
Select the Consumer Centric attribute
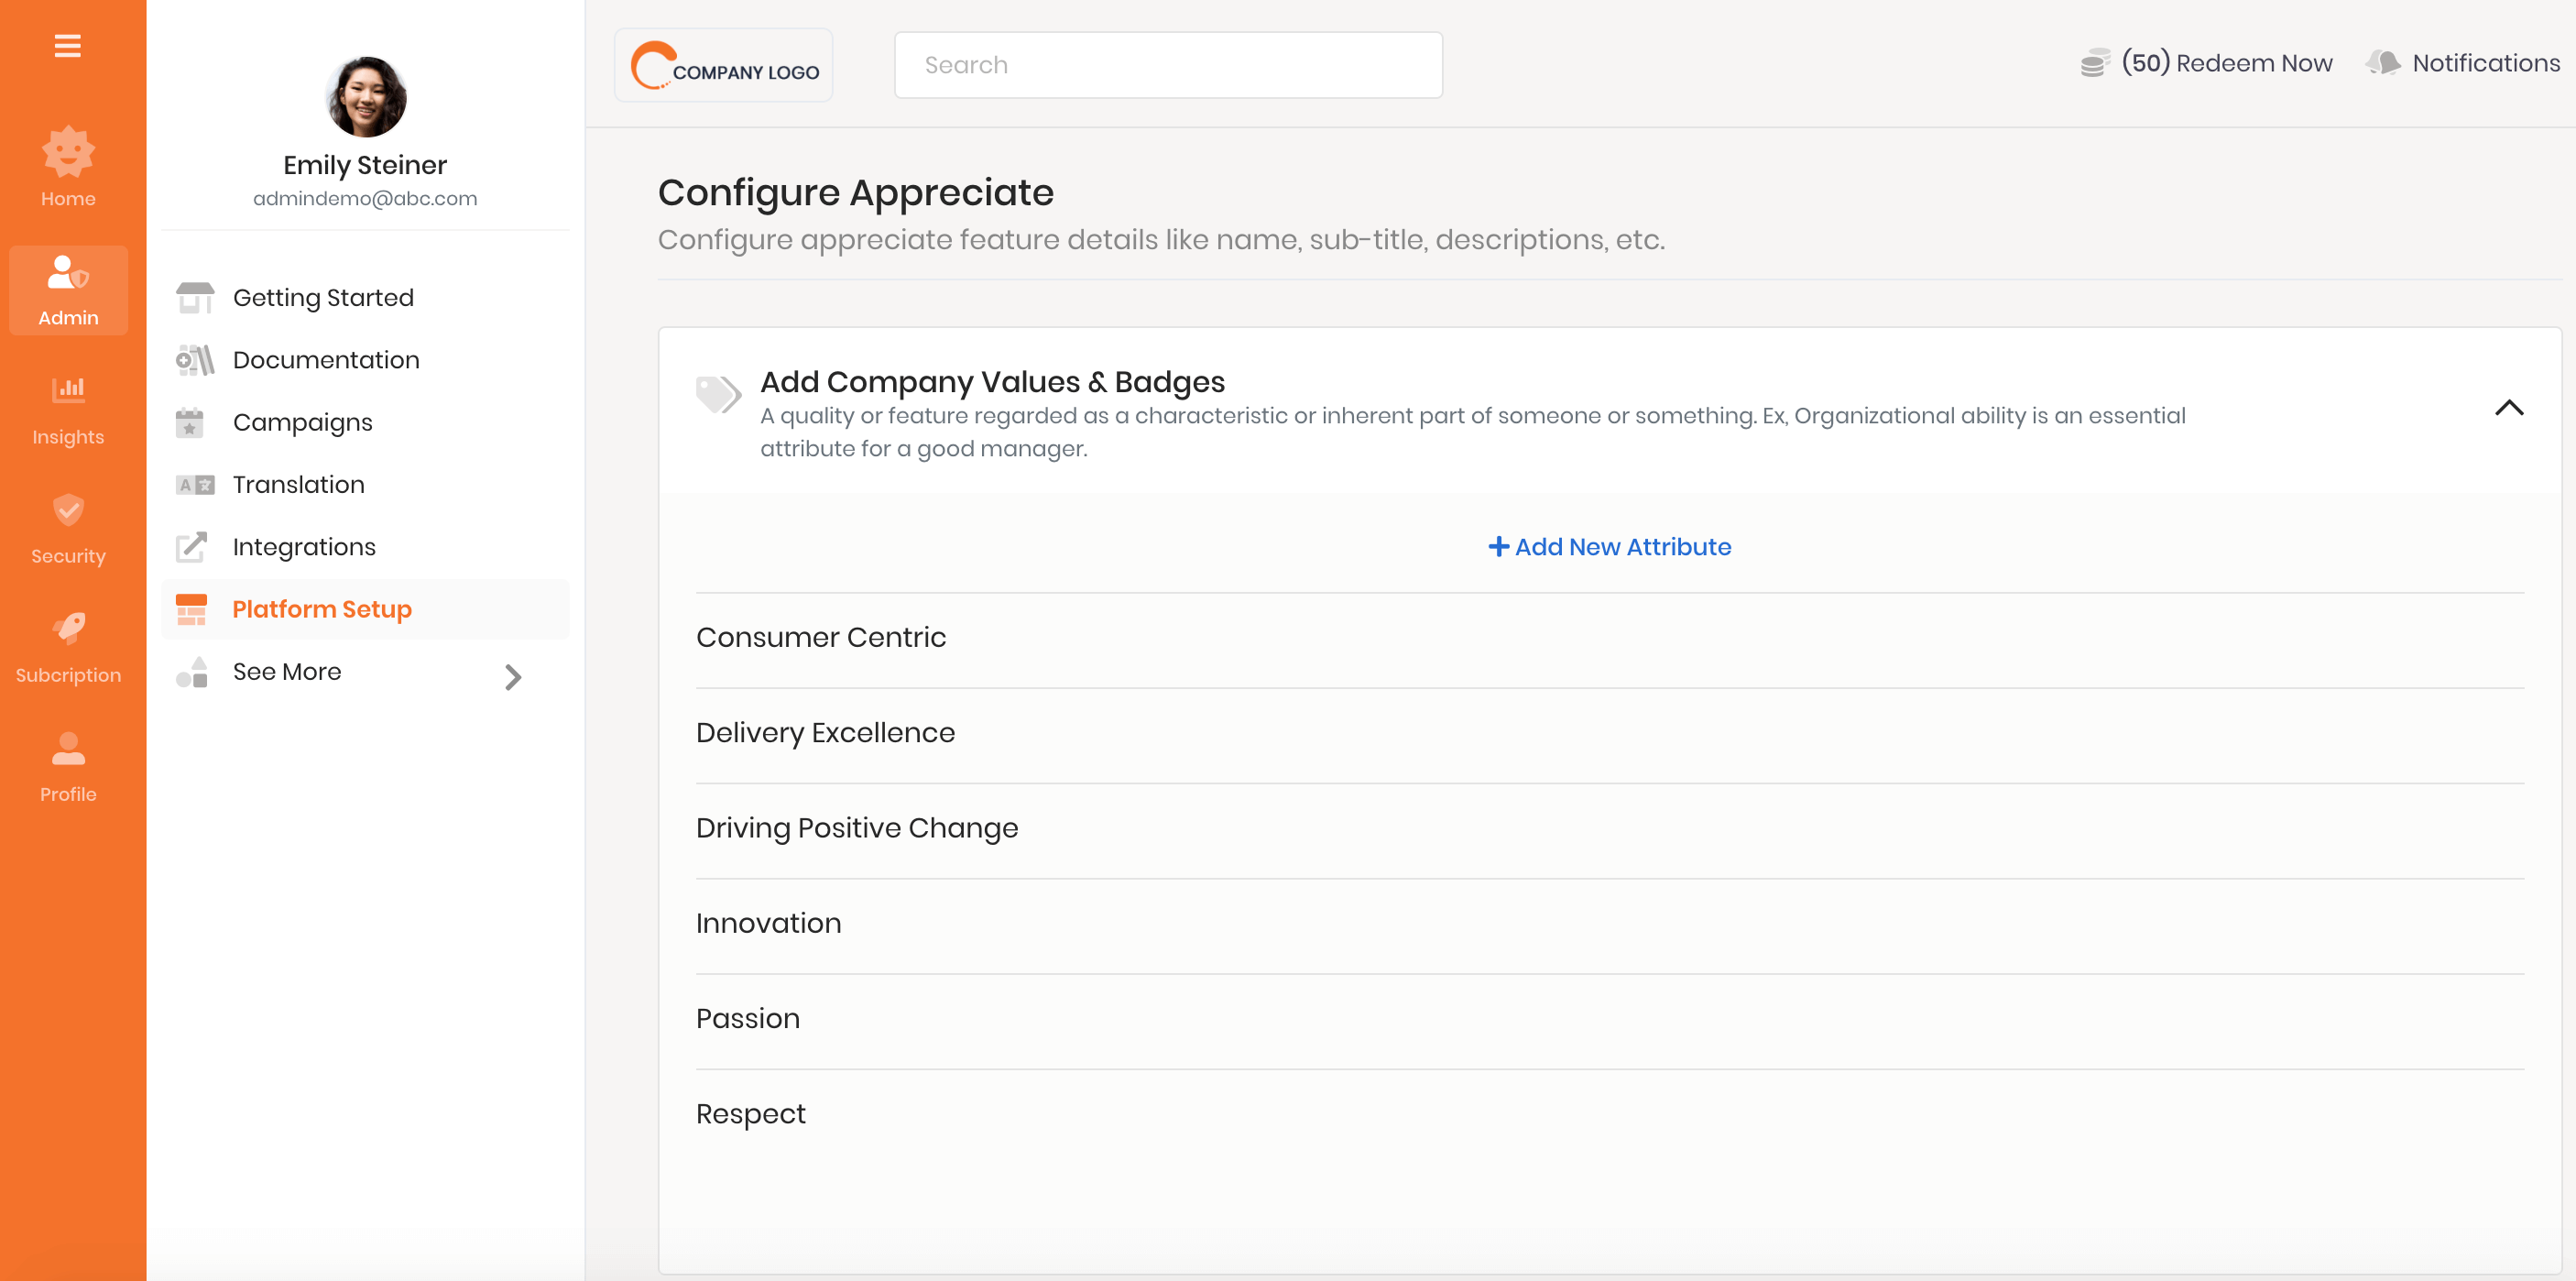pos(822,636)
